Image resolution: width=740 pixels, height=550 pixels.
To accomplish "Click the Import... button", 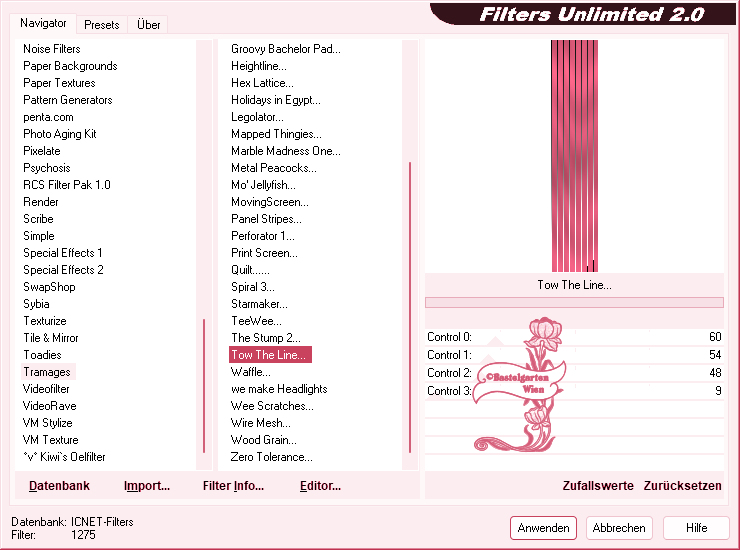I will click(147, 486).
